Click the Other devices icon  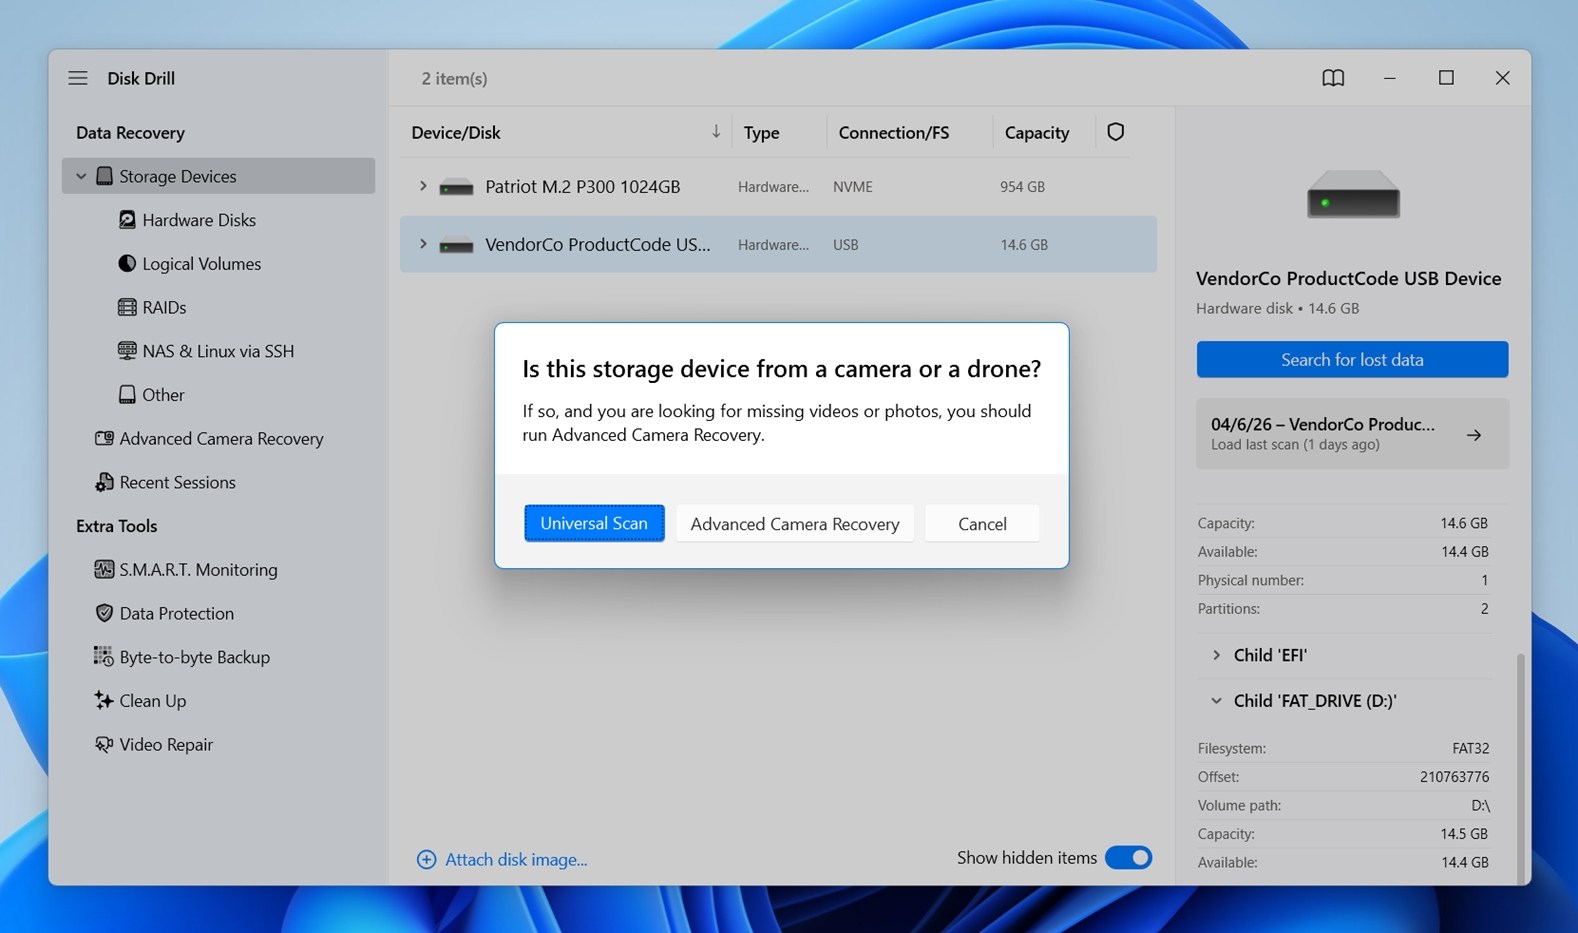click(x=127, y=395)
